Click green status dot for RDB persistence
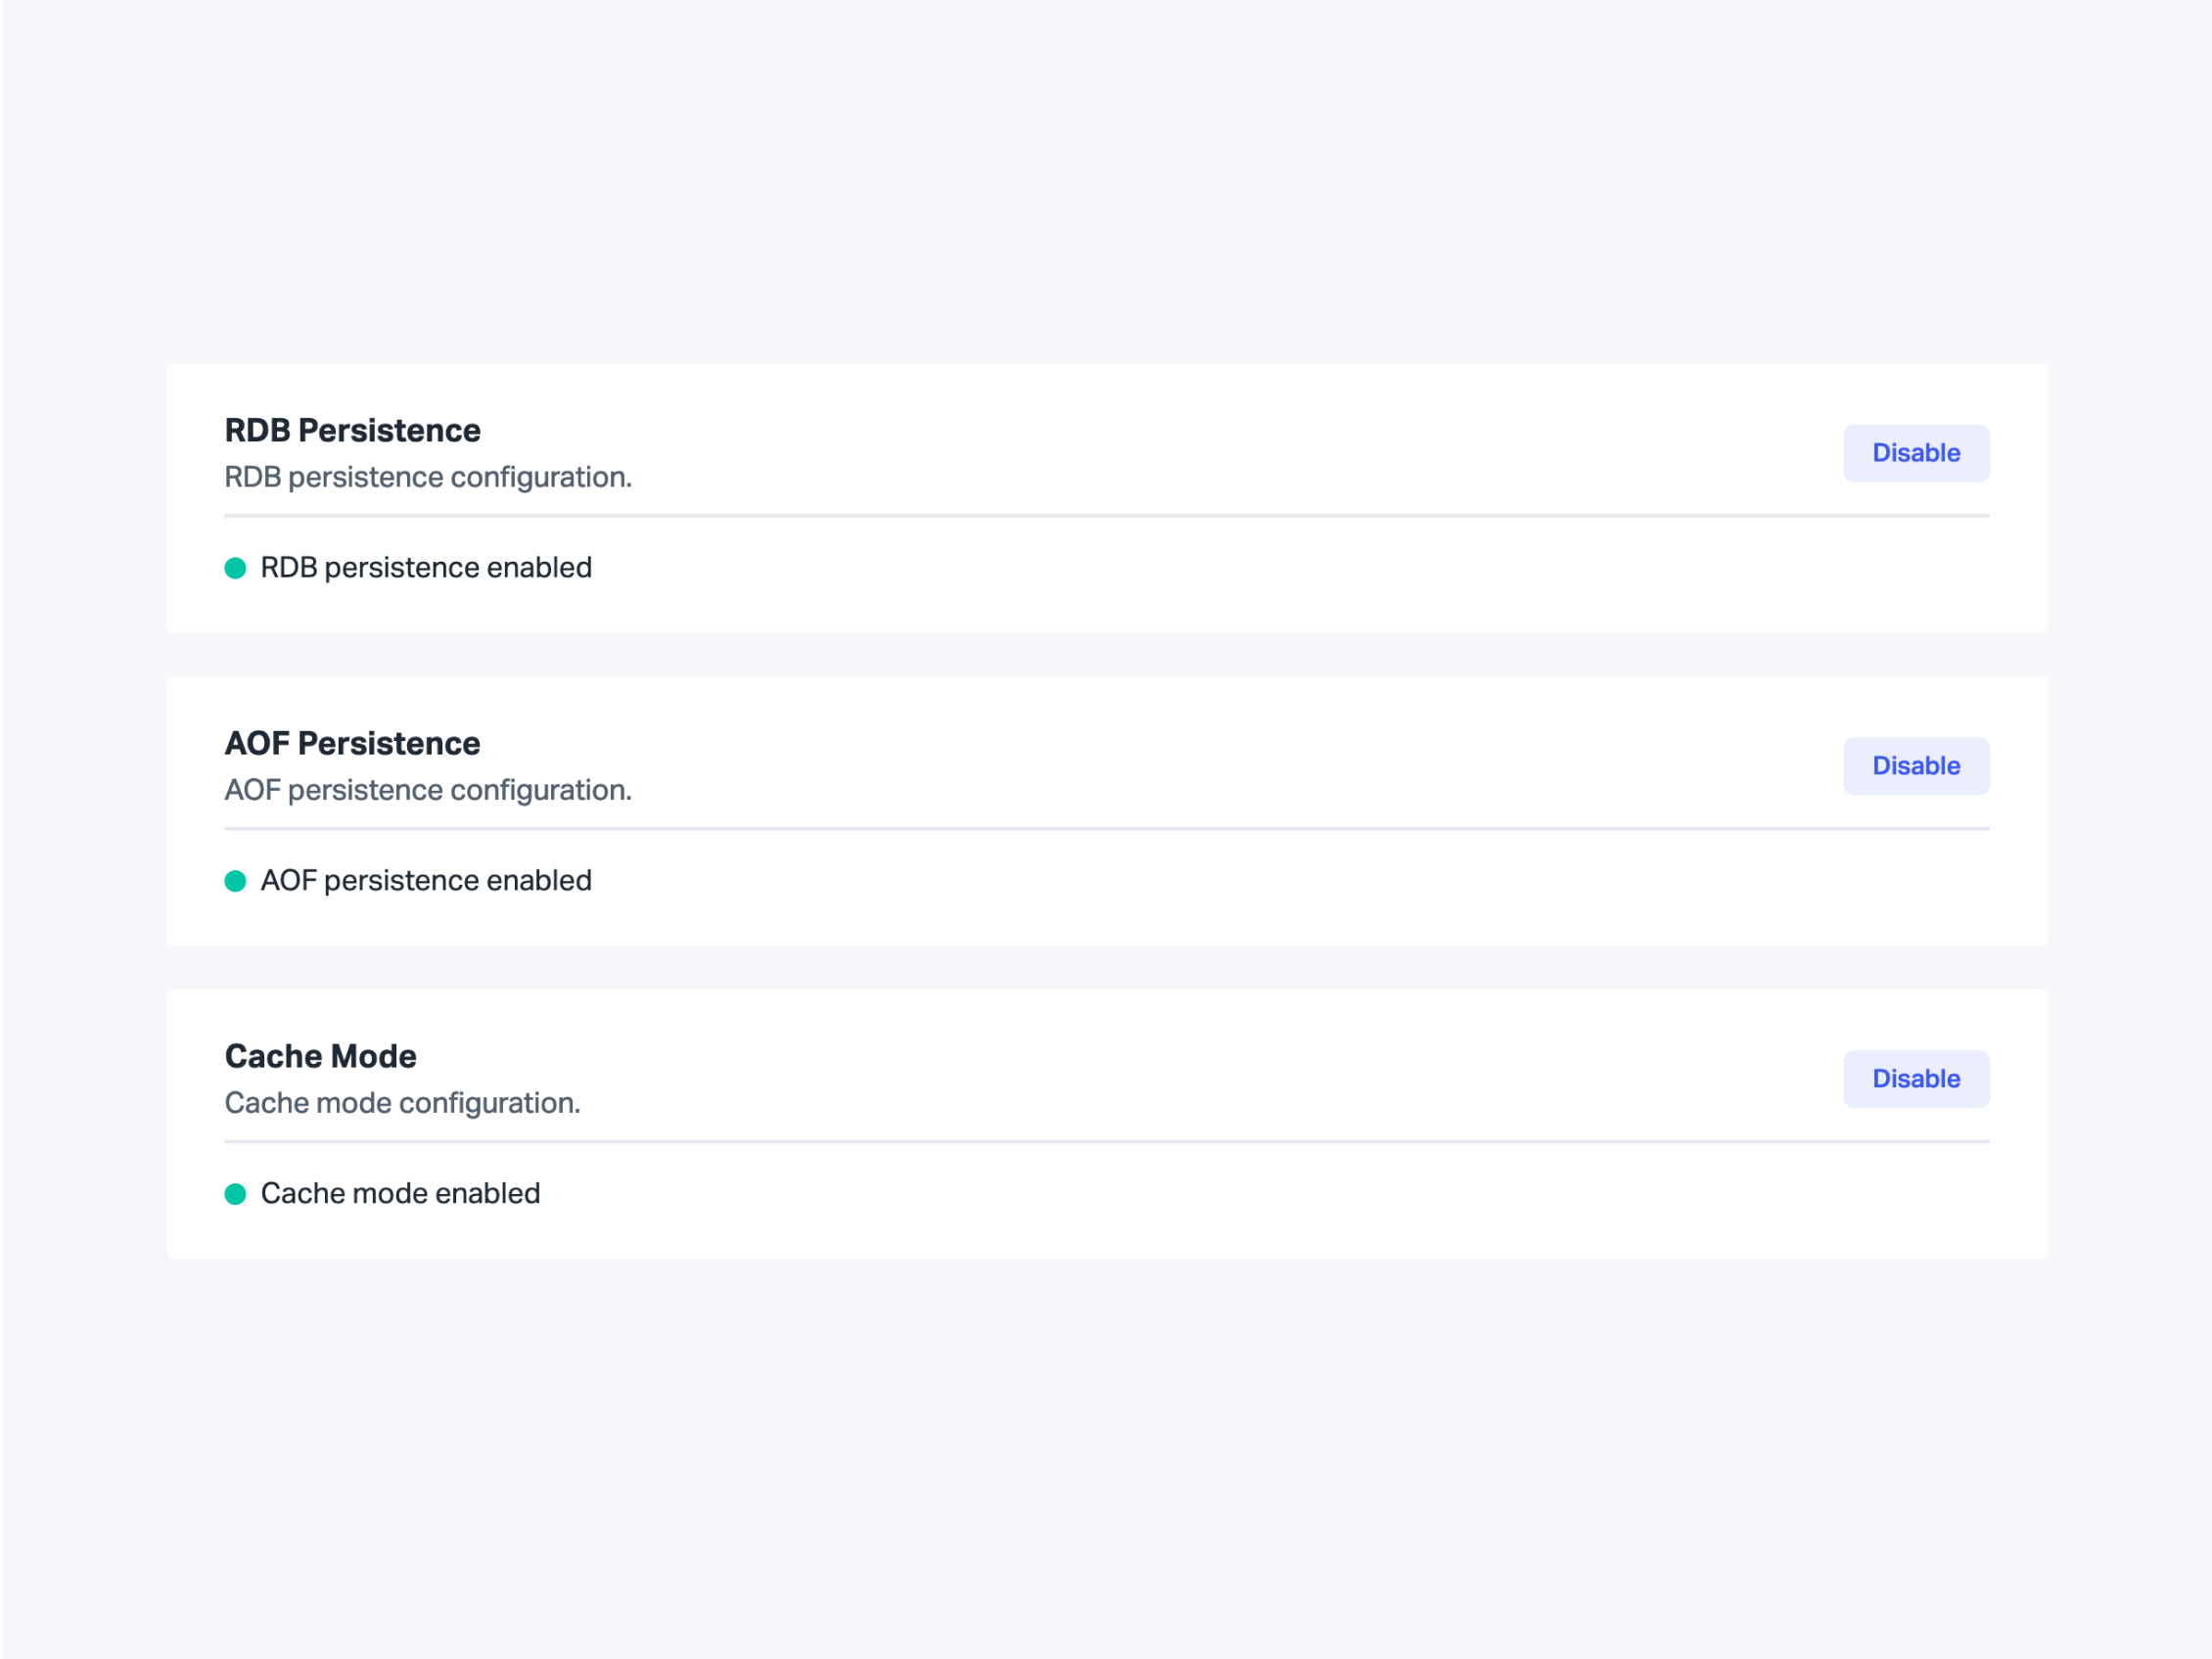This screenshot has height=1659, width=2212. 235,568
